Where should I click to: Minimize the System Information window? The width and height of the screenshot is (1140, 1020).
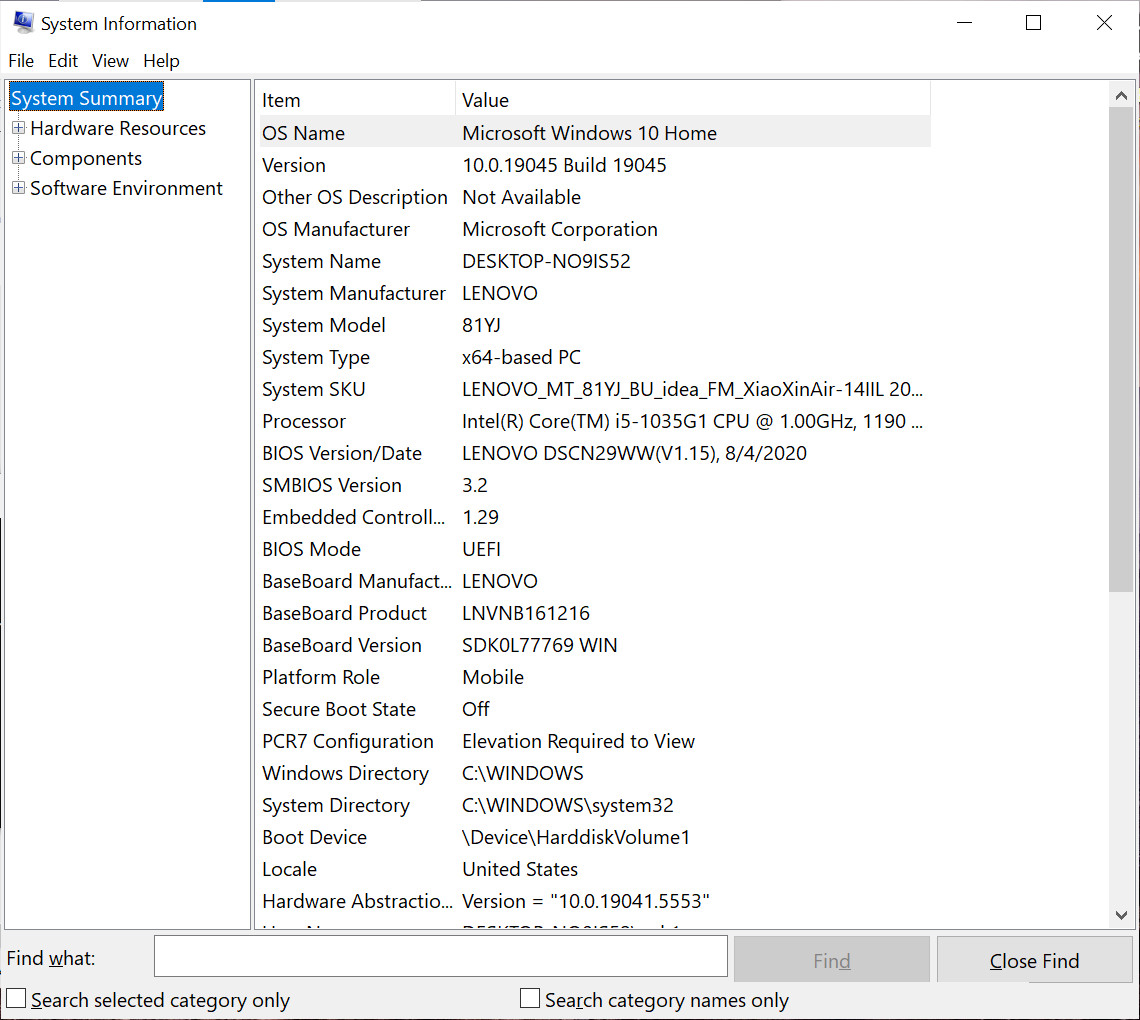click(965, 23)
